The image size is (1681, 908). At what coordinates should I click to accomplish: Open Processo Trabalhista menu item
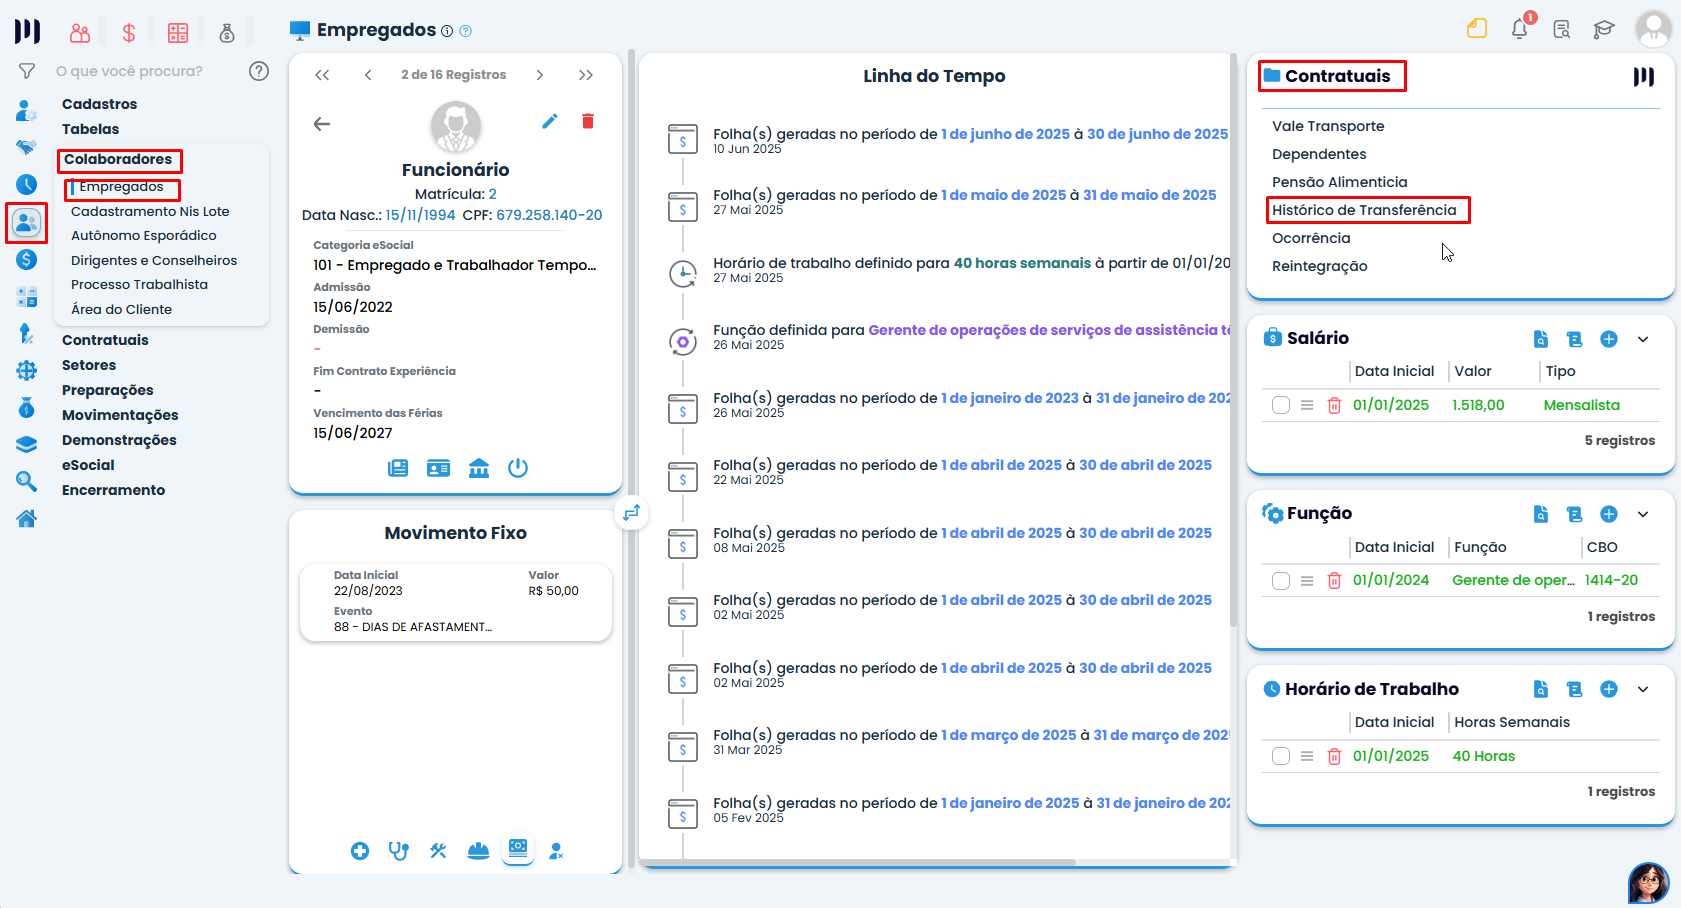click(x=139, y=285)
